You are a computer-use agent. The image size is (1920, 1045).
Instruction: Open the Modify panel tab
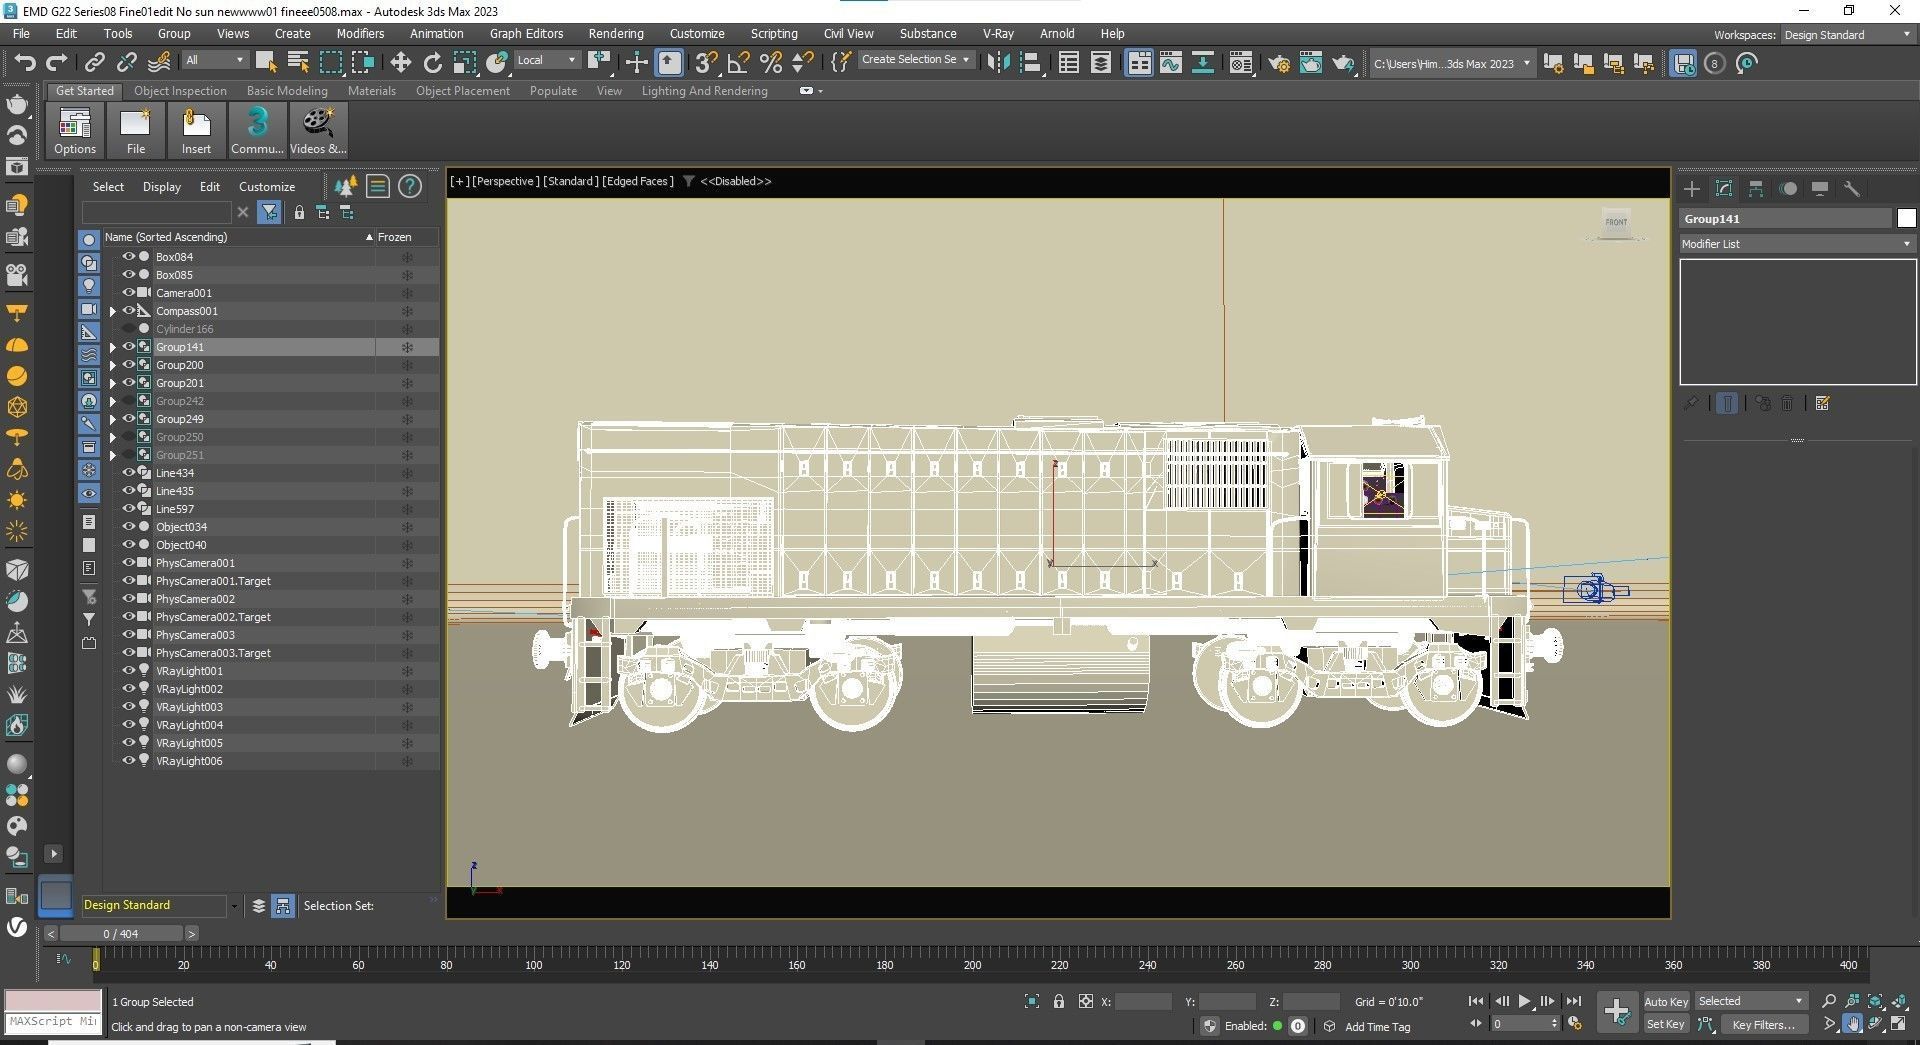[x=1723, y=189]
